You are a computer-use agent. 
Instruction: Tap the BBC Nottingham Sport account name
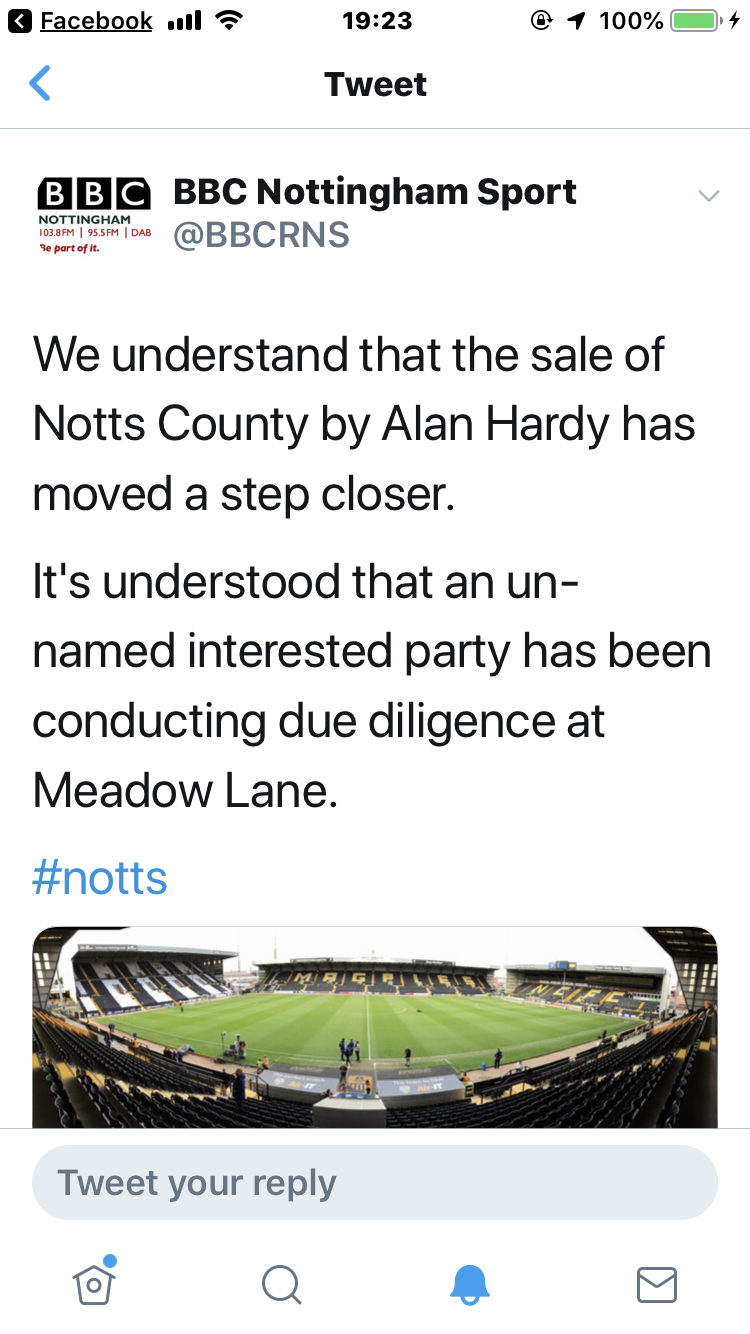[375, 191]
